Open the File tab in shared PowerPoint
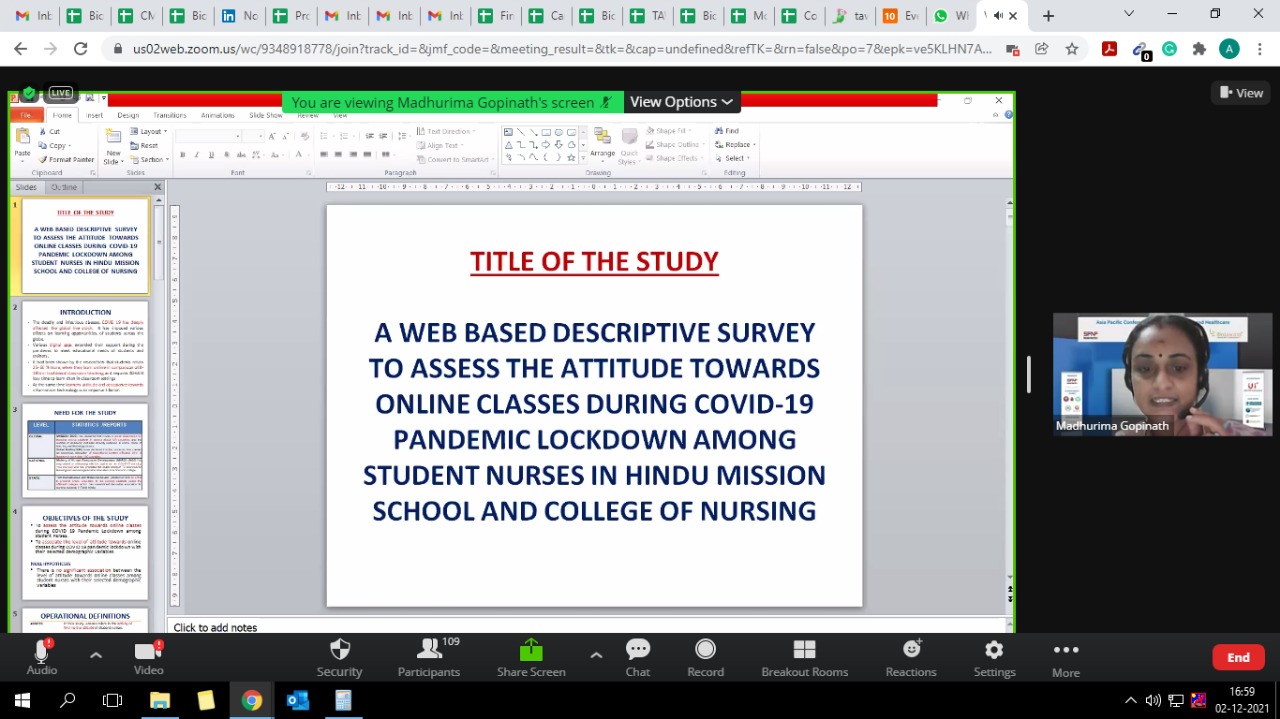The image size is (1280, 719). coord(26,115)
